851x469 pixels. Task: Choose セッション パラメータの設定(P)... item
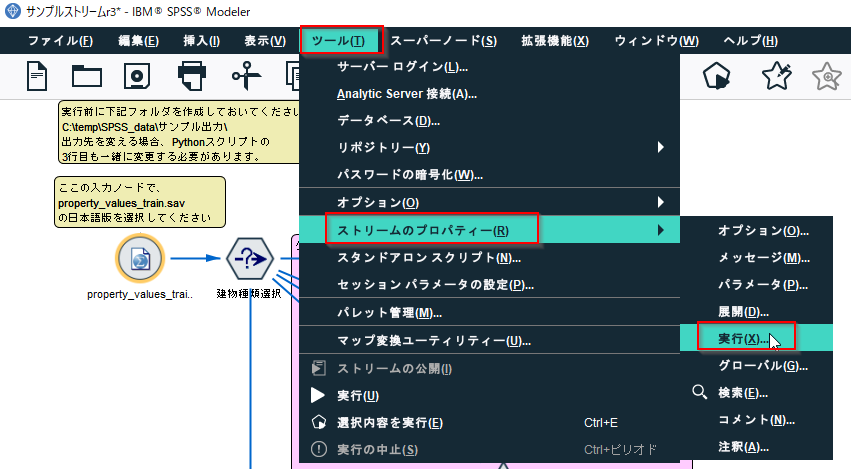click(x=489, y=284)
